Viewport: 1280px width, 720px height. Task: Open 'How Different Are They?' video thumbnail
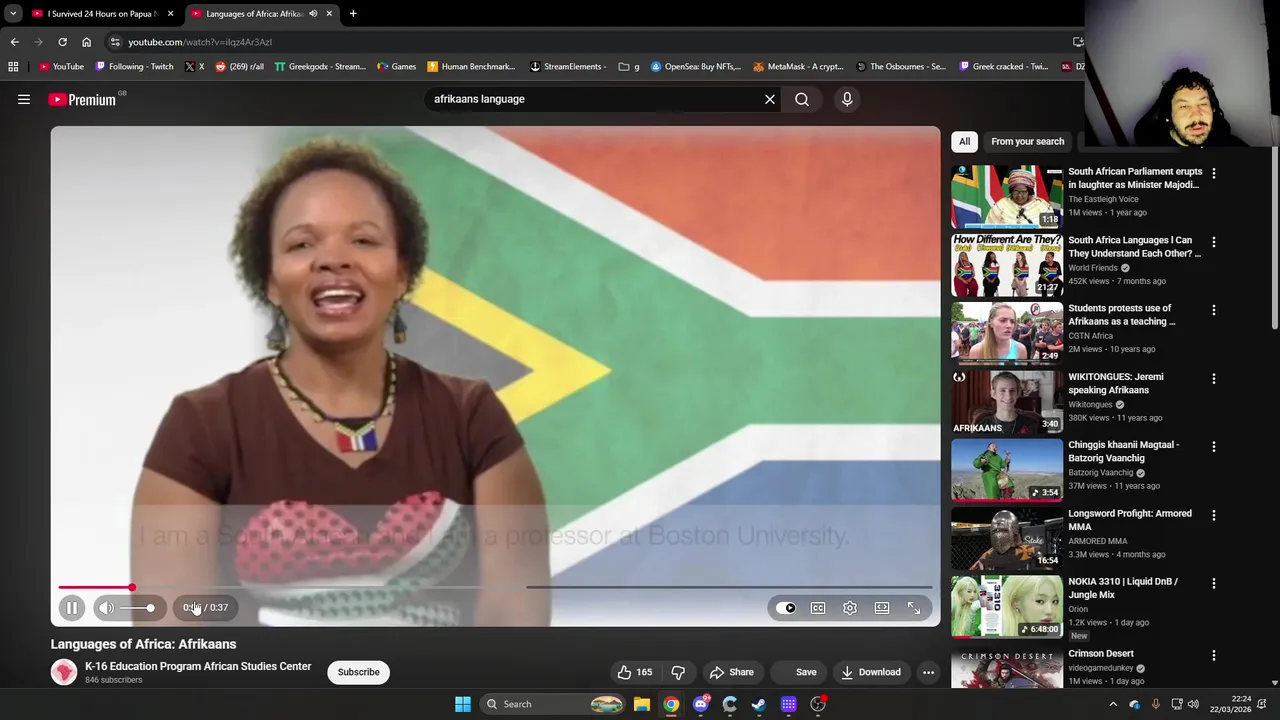point(1007,265)
